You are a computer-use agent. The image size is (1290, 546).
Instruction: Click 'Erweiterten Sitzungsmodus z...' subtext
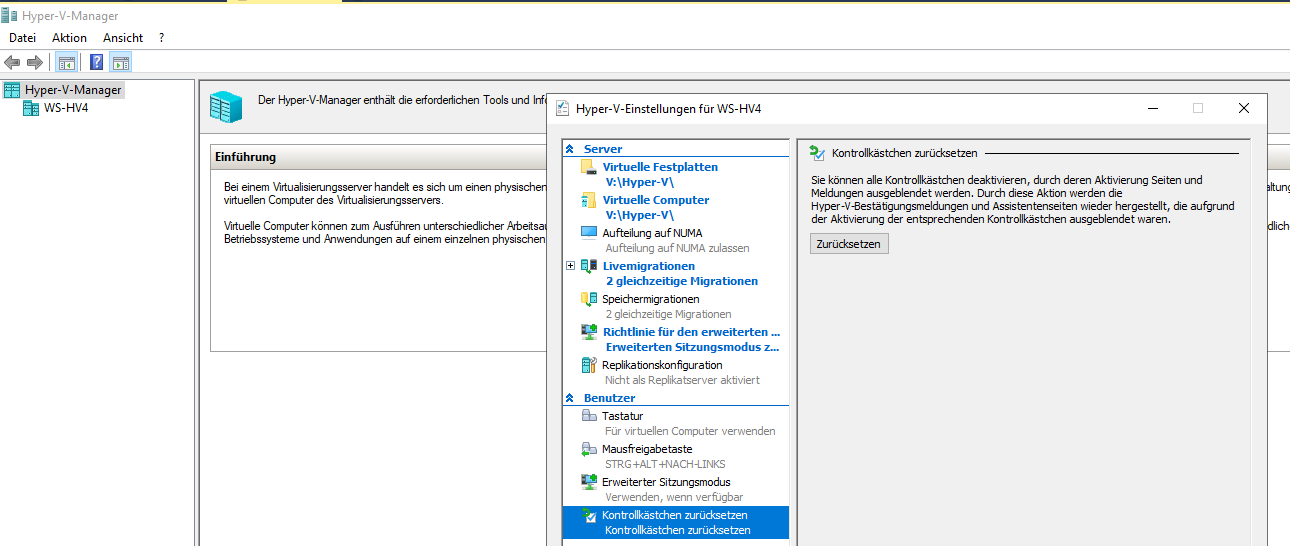pos(693,348)
